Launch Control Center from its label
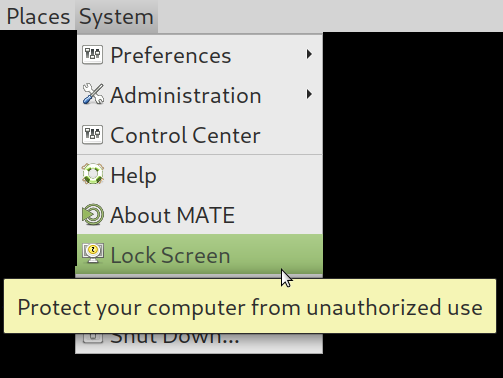This screenshot has width=503, height=378. click(185, 135)
